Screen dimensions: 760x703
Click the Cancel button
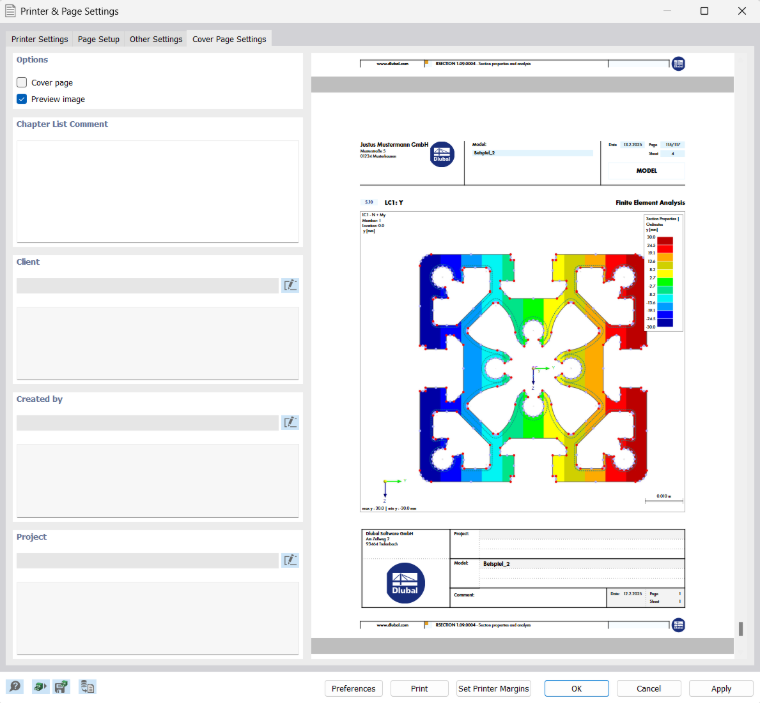[x=649, y=688]
